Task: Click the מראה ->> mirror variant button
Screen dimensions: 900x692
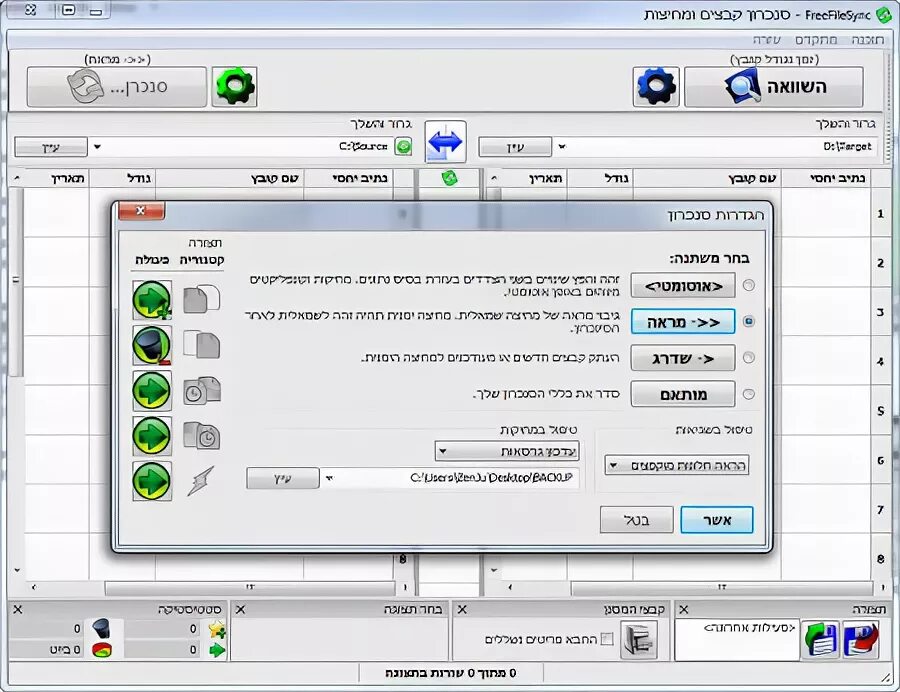Action: click(x=683, y=321)
